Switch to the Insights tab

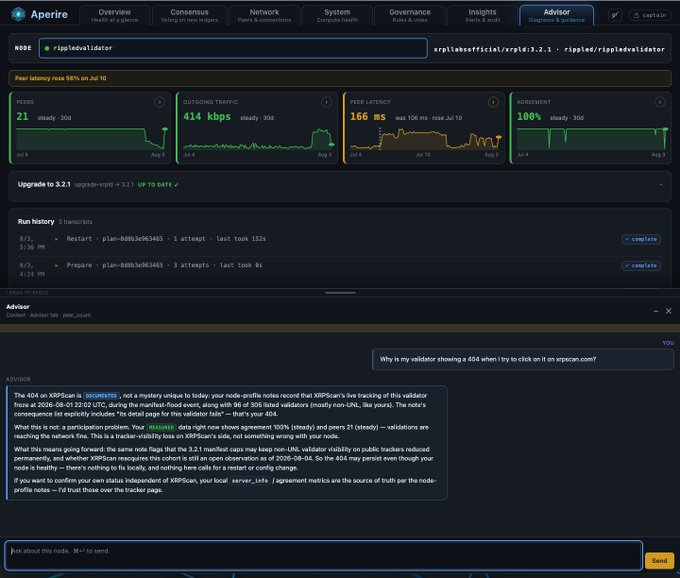[482, 15]
